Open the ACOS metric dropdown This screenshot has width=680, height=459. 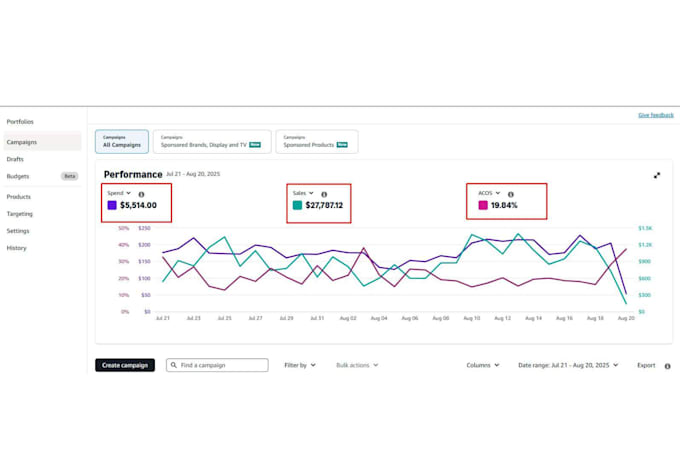click(x=489, y=193)
